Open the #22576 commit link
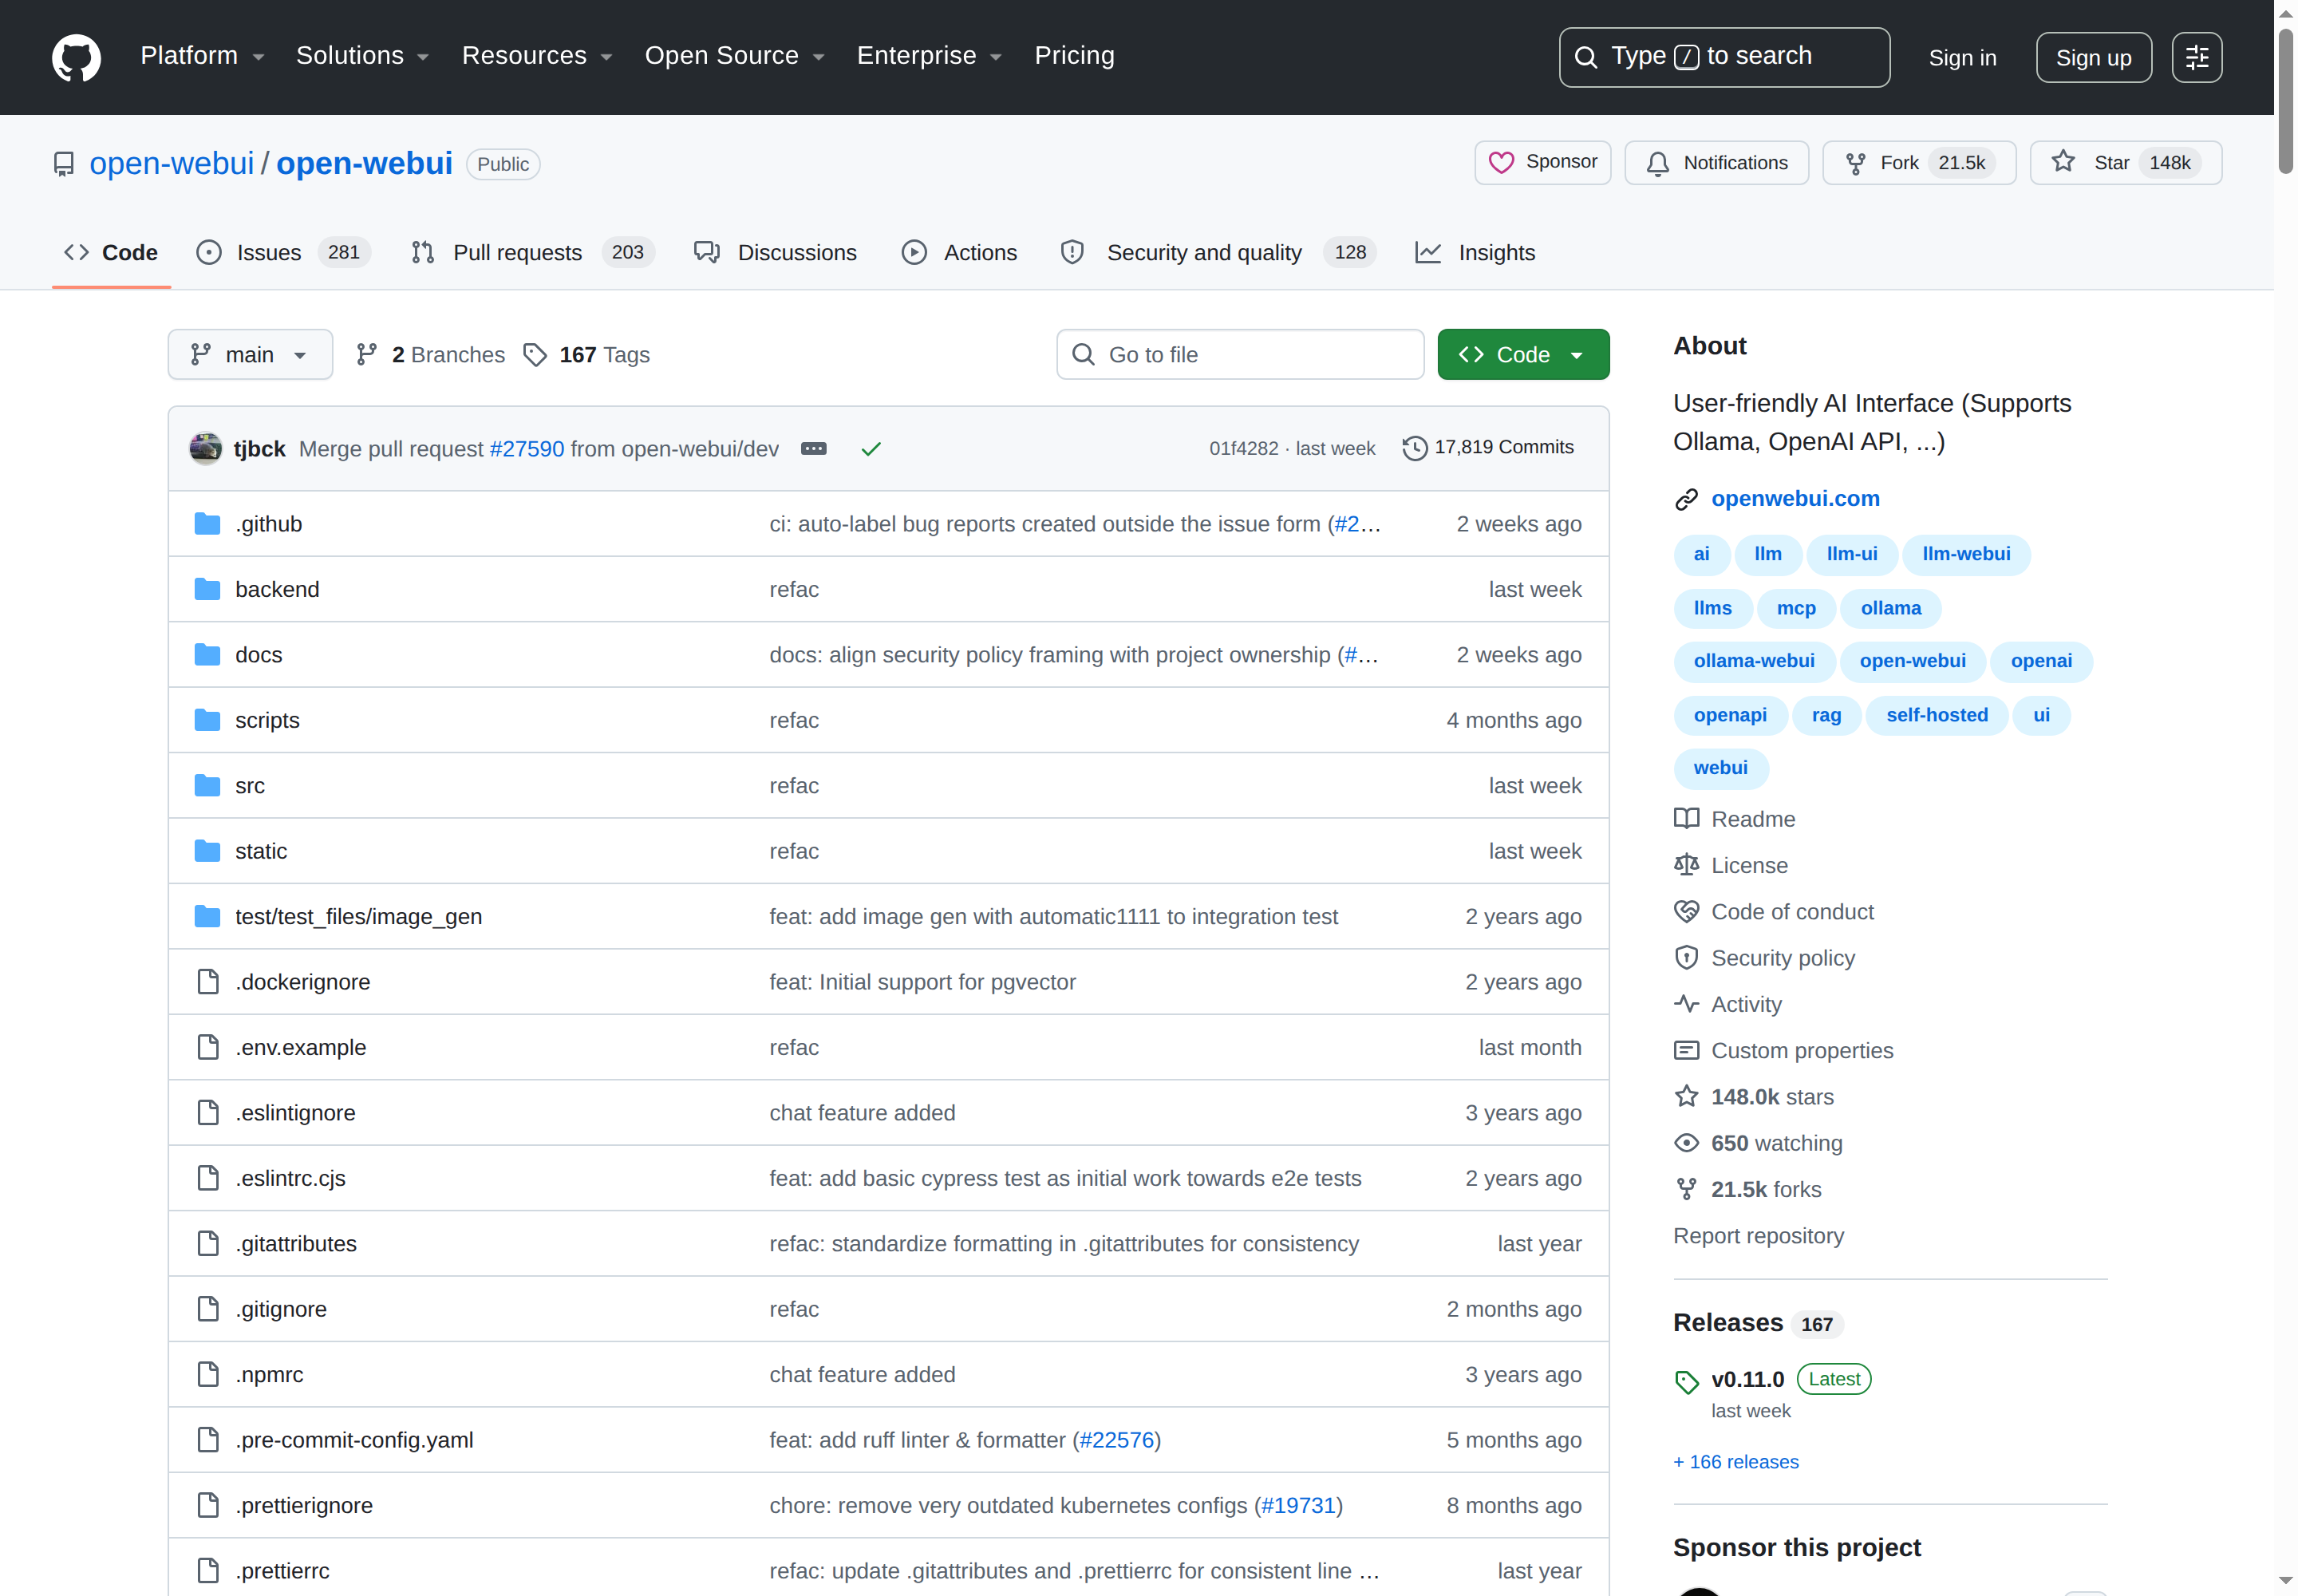Screen dimensions: 2298x1596 click(1116, 1440)
